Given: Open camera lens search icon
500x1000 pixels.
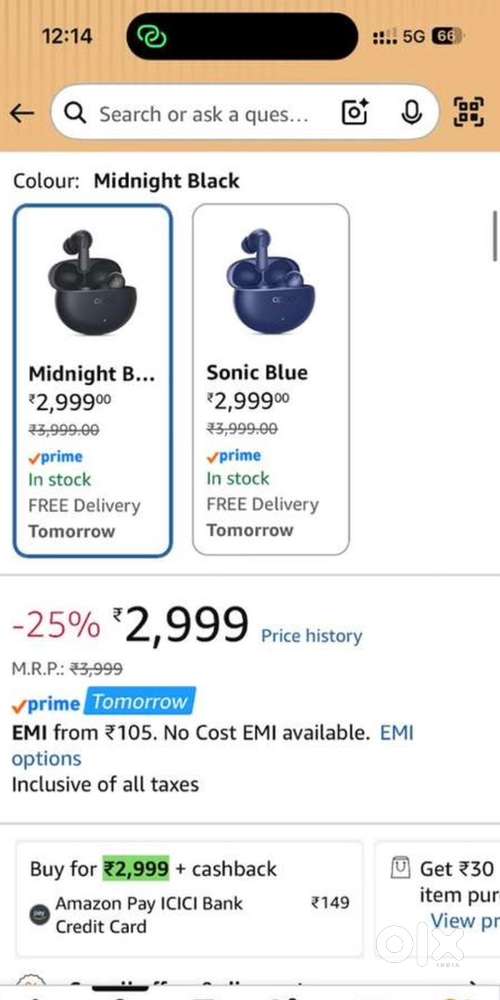Looking at the screenshot, I should (x=356, y=113).
